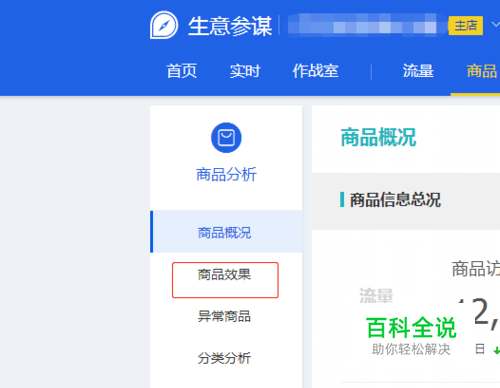This screenshot has height=388, width=500.
Task: Click the 商品分析 sidebar heading
Action: [x=226, y=174]
